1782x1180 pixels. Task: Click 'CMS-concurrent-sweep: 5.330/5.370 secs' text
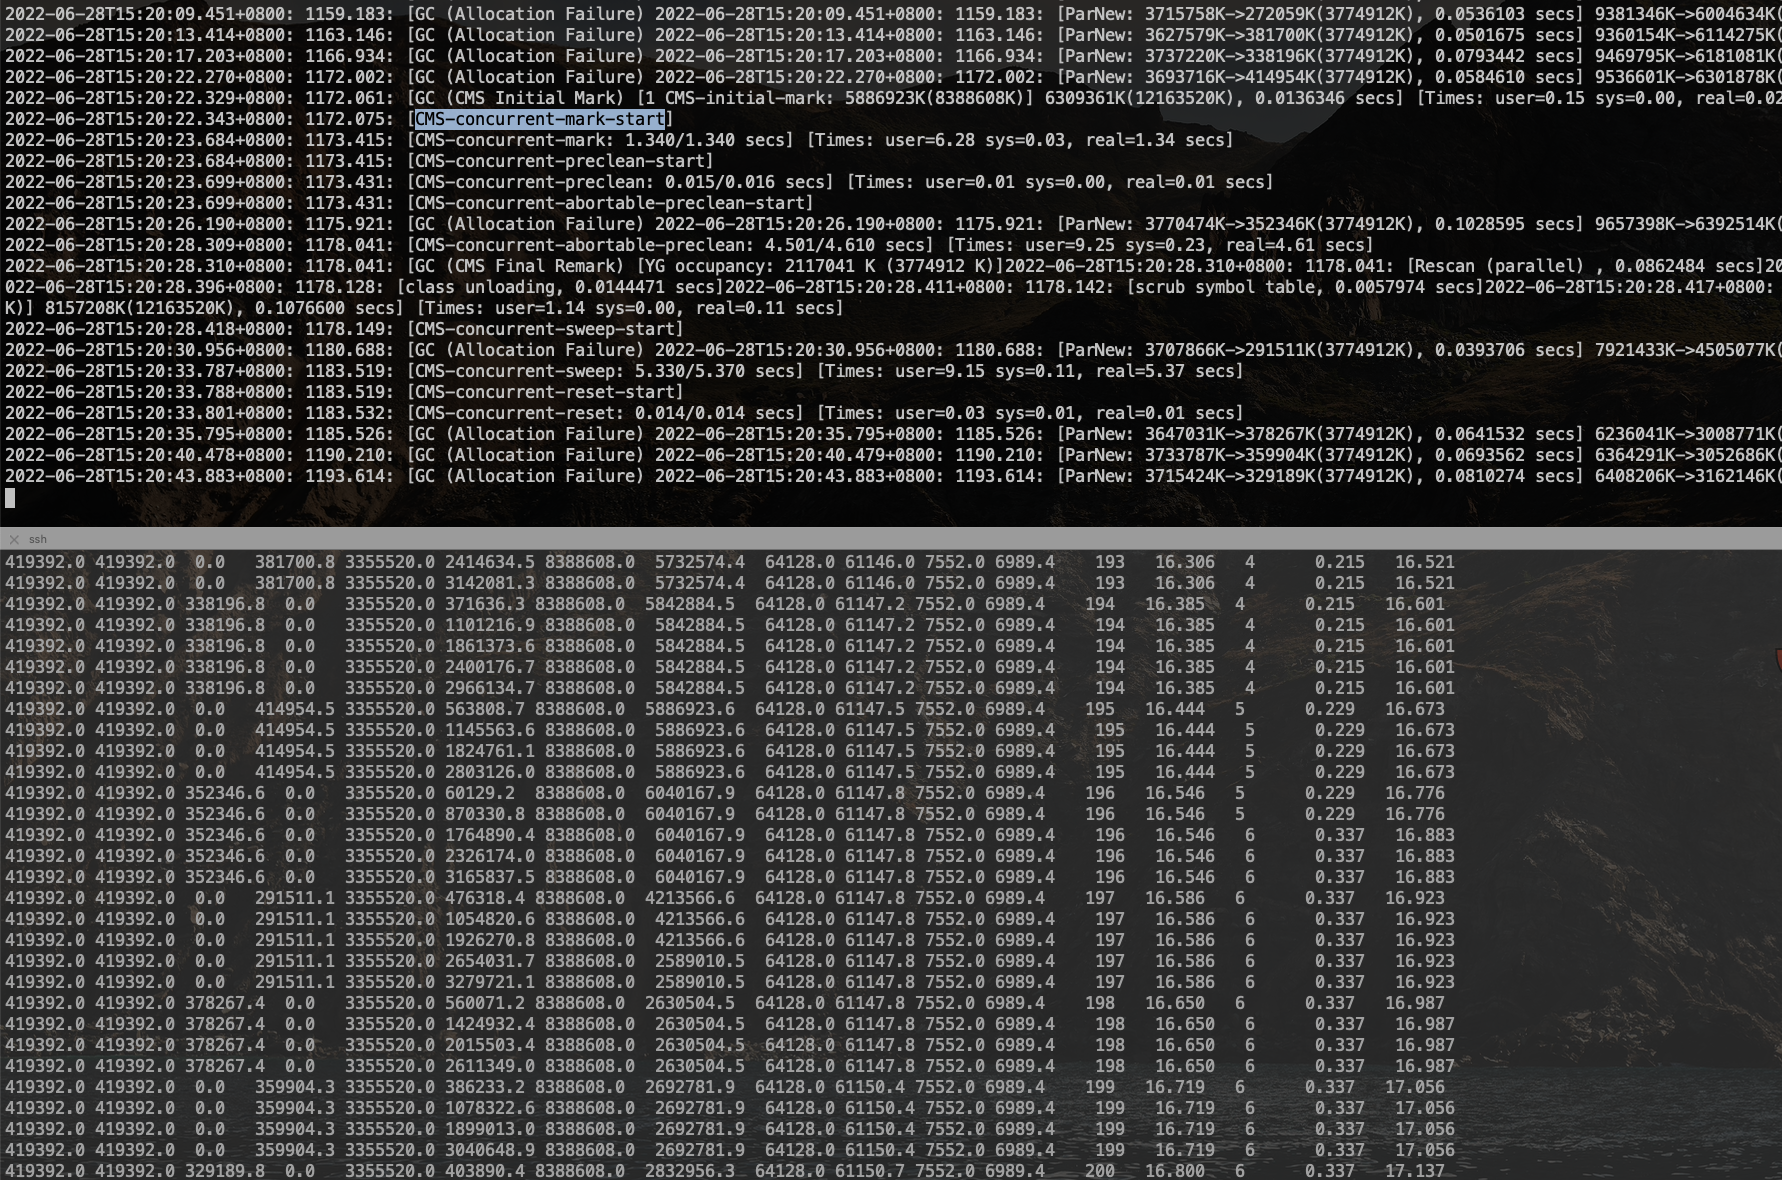(605, 371)
